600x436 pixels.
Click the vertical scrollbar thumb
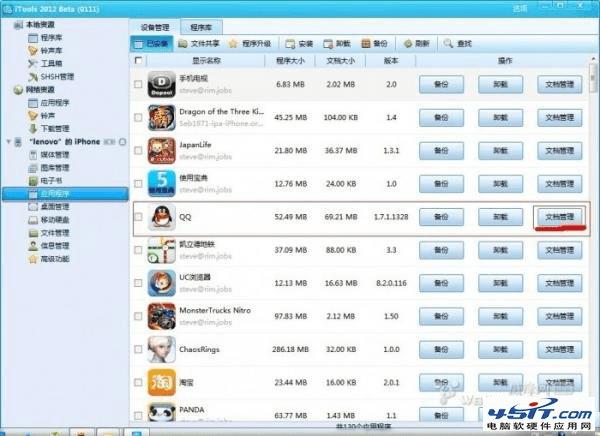pos(593,78)
